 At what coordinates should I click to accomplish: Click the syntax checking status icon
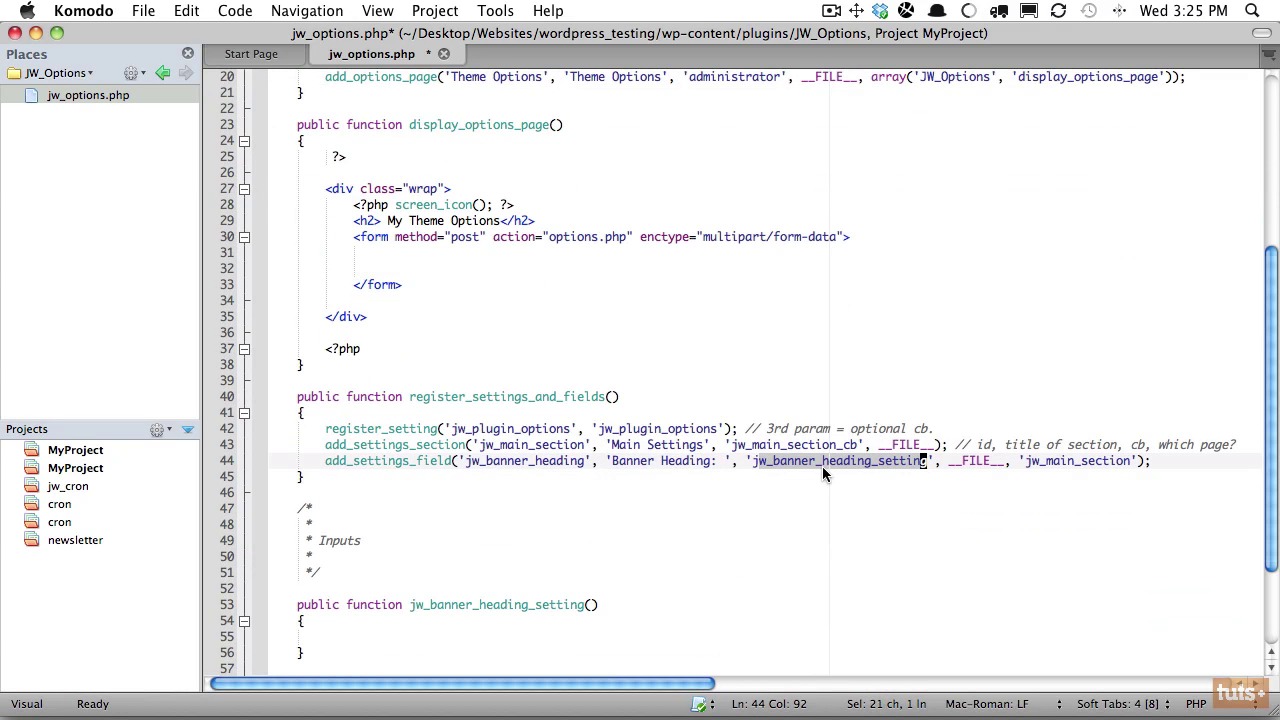pos(700,704)
